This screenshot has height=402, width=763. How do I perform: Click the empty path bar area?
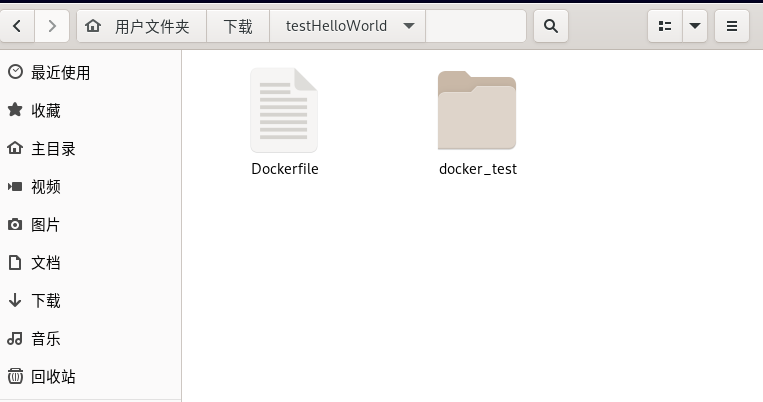pyautogui.click(x=476, y=26)
